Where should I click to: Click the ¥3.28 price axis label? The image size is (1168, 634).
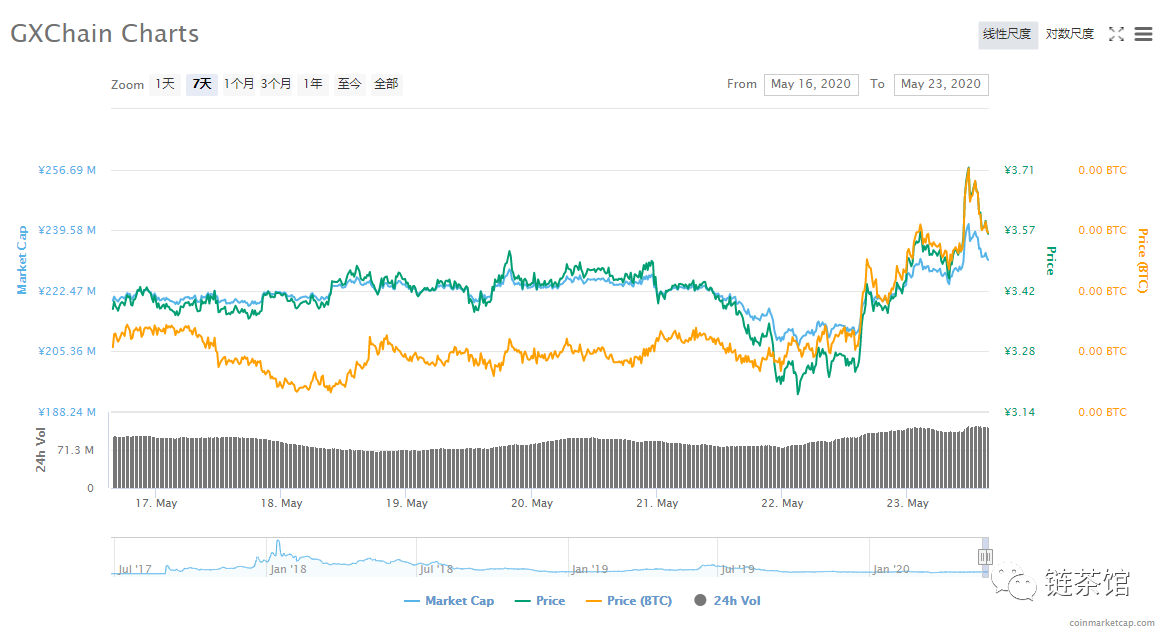point(1019,351)
